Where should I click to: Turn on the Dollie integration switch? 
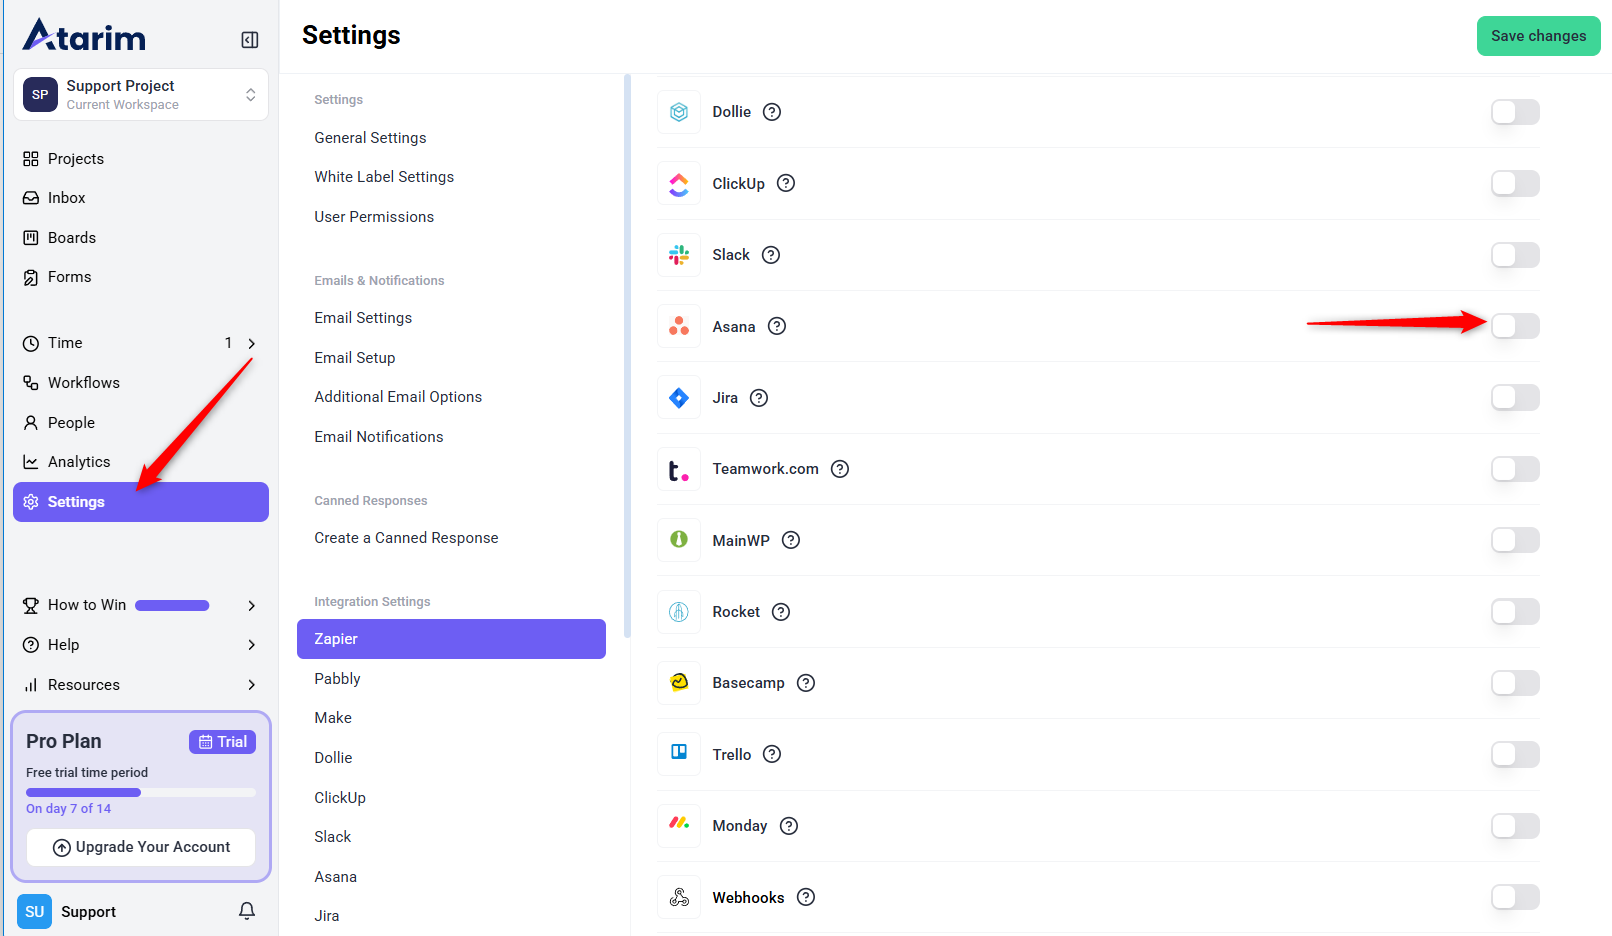point(1514,112)
